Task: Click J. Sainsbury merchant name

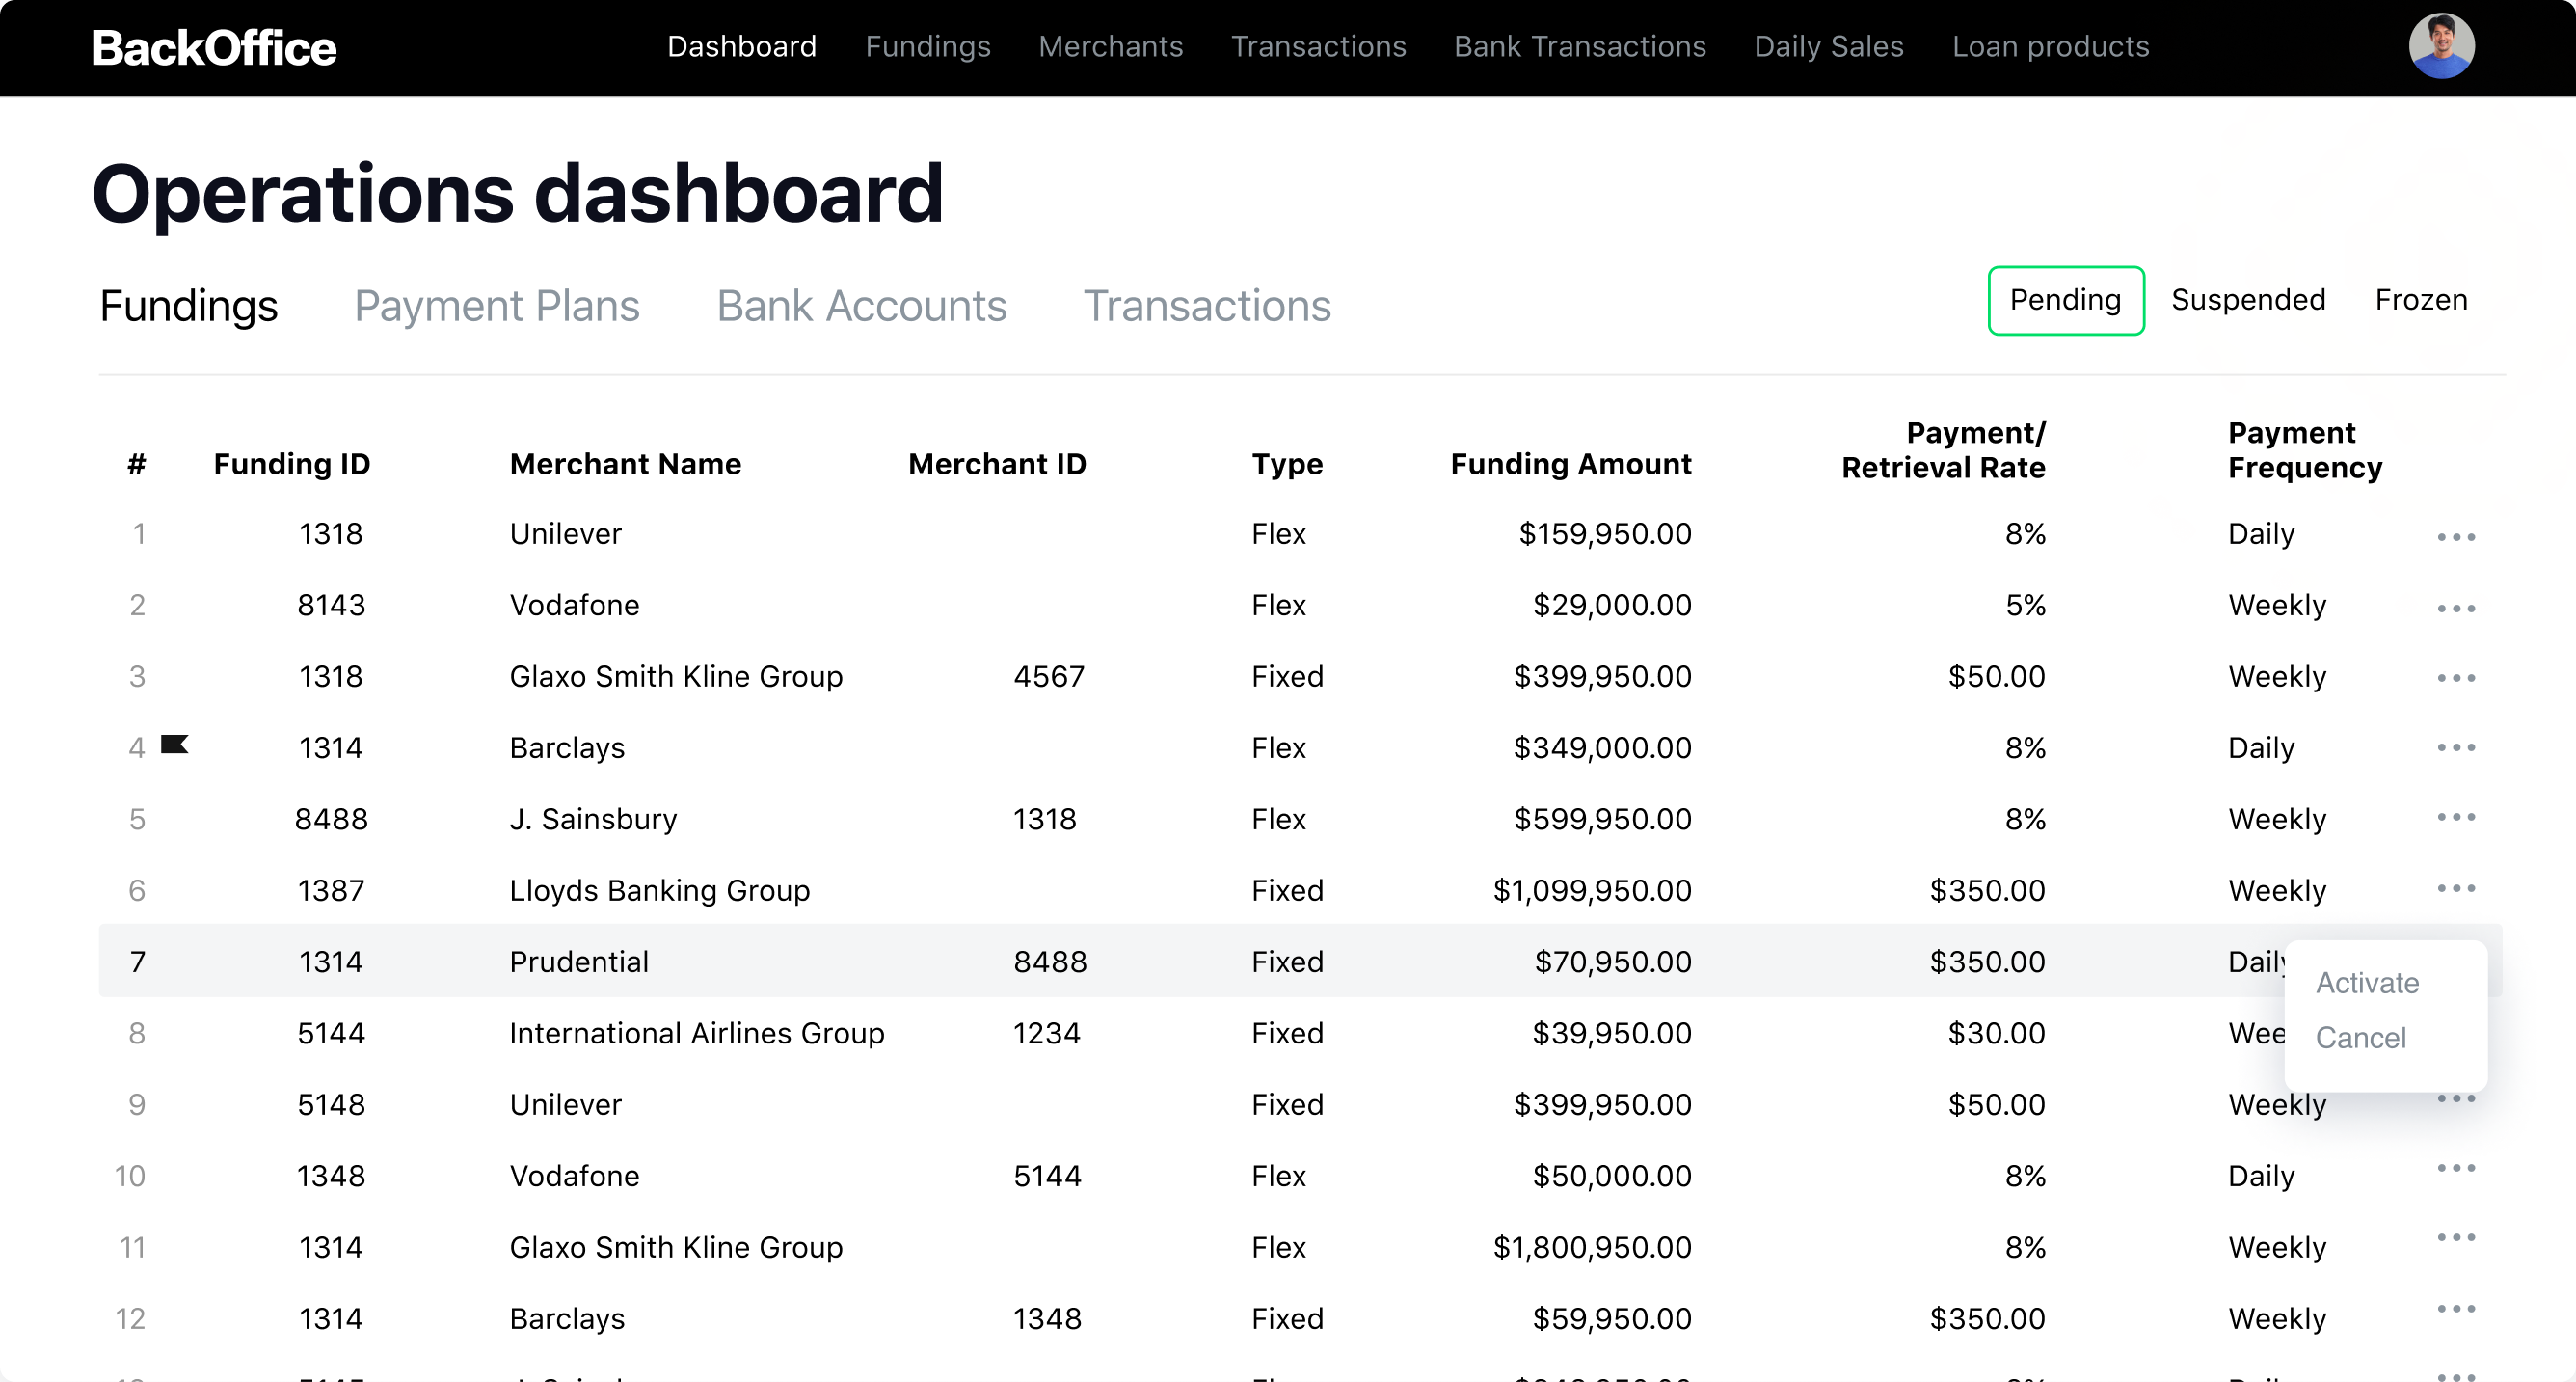Action: pos(593,819)
